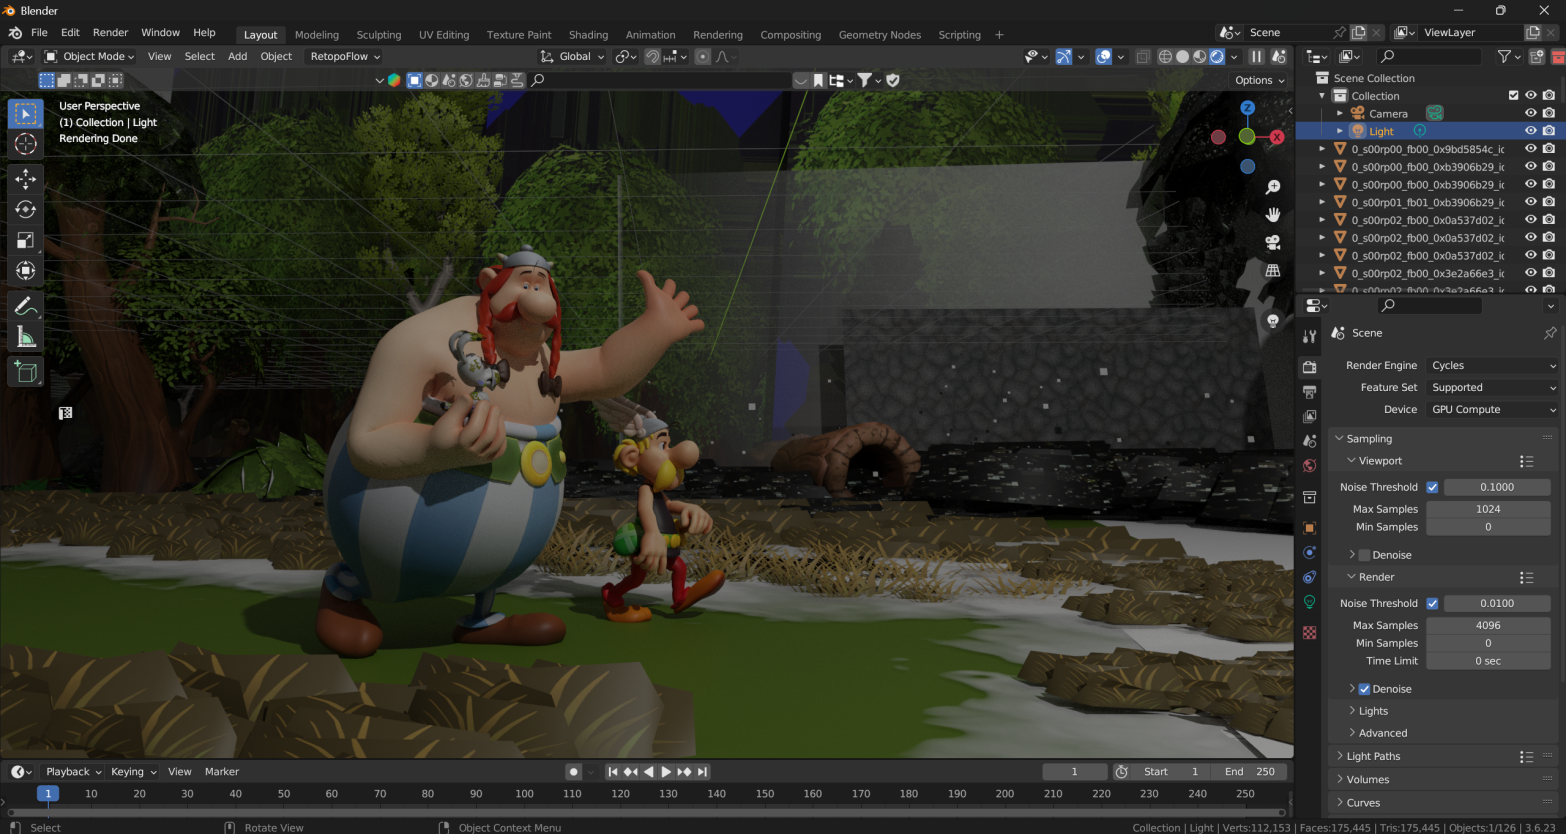Click the viewport pan hand icon

pos(1273,215)
